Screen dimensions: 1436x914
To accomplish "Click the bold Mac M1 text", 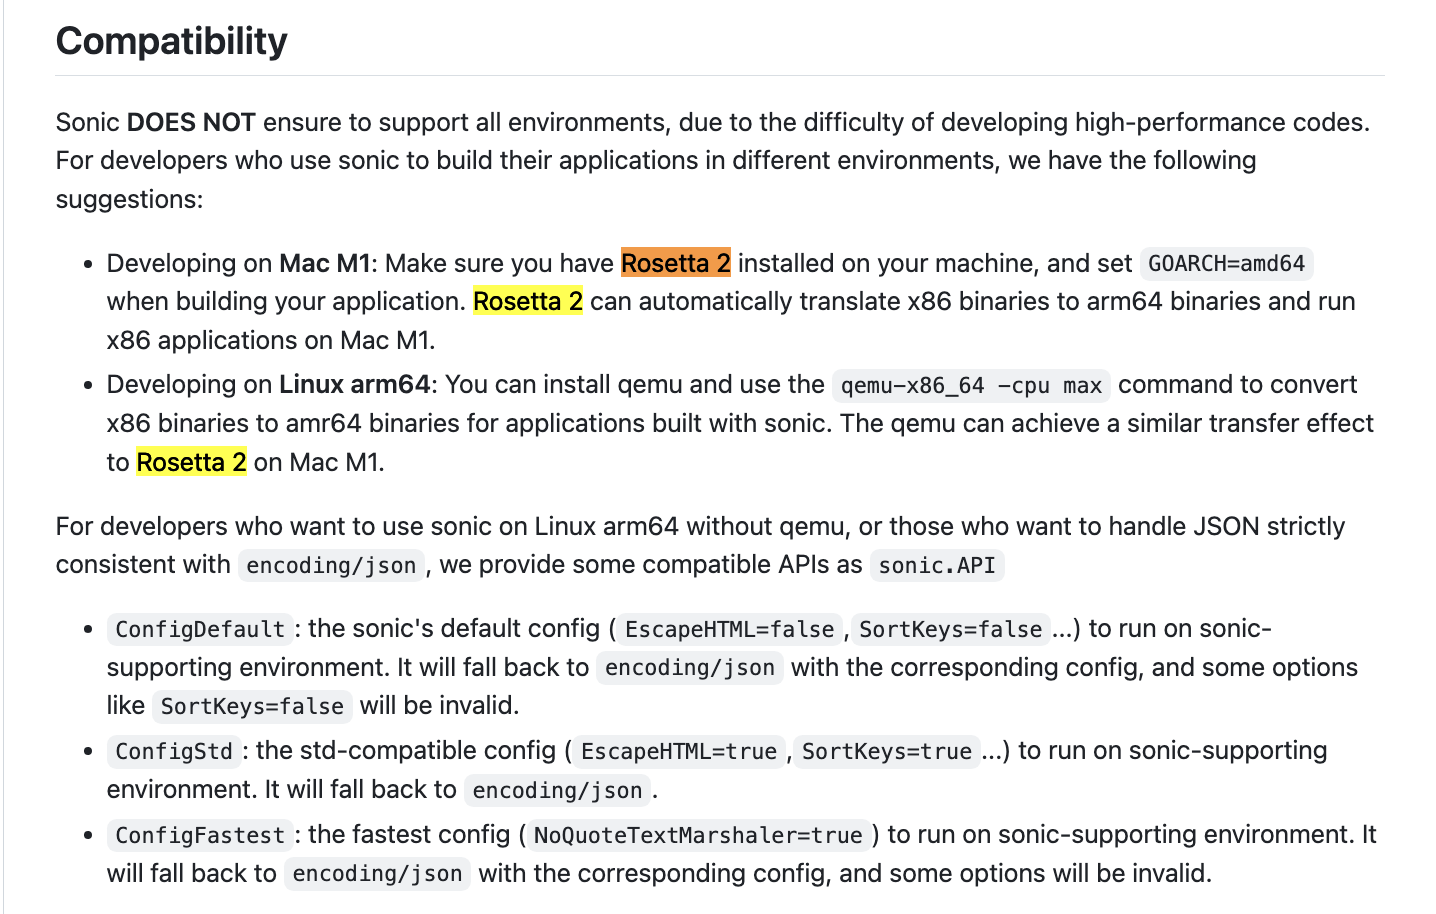I will [325, 263].
